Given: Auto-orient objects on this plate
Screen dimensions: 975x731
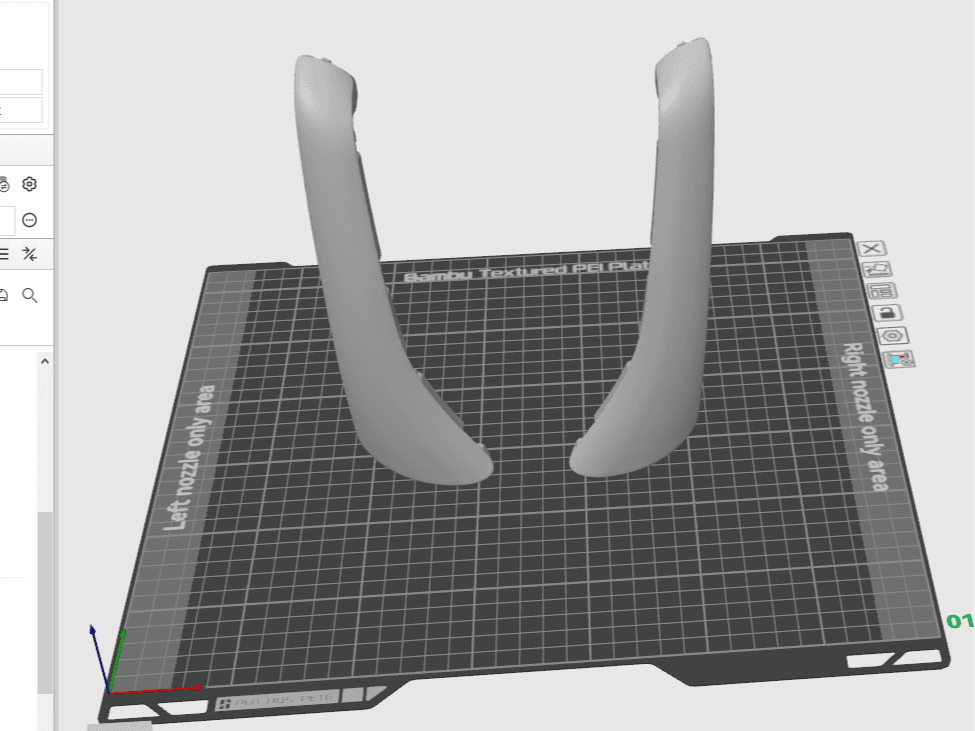Looking at the screenshot, I should (877, 270).
